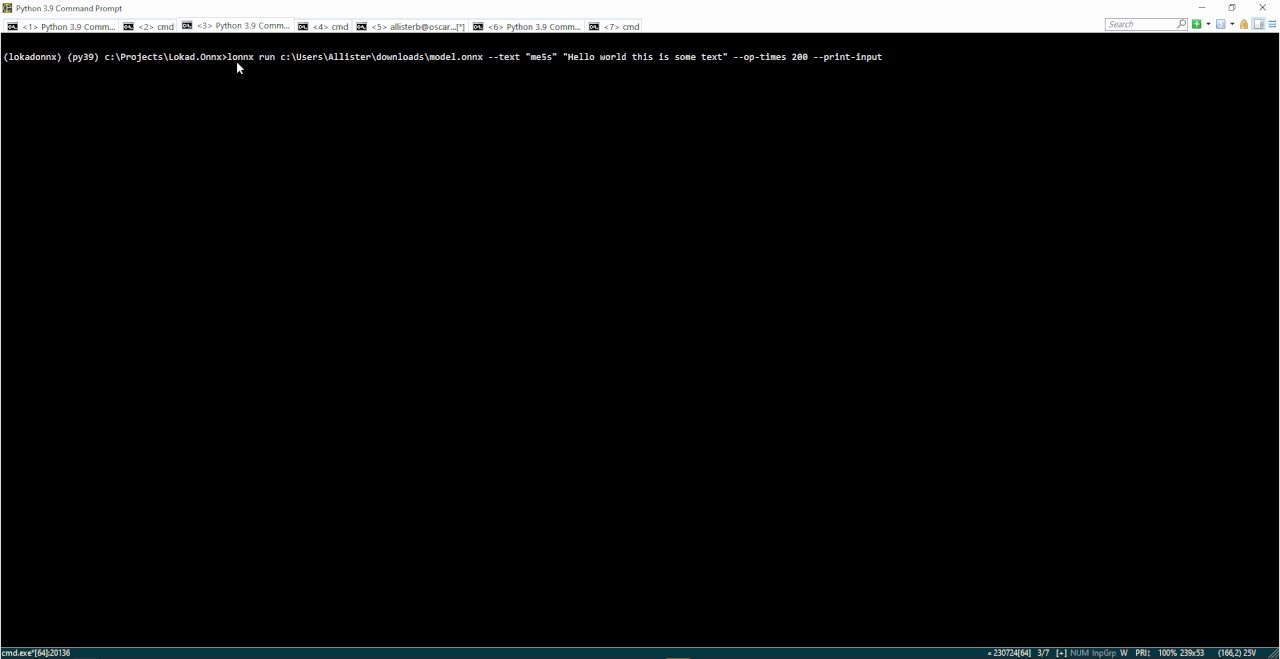Expand the new console dropdown arrow
The image size is (1280, 659).
pyautogui.click(x=1208, y=24)
